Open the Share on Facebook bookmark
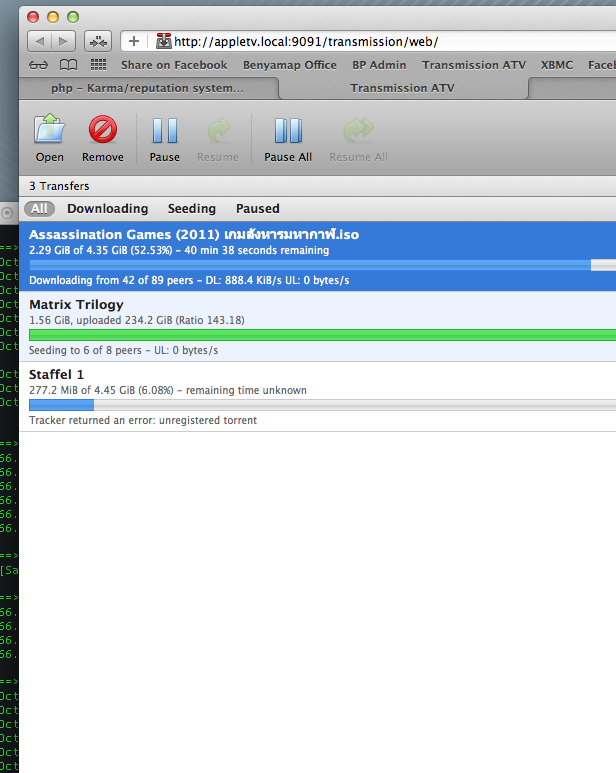 pos(174,65)
